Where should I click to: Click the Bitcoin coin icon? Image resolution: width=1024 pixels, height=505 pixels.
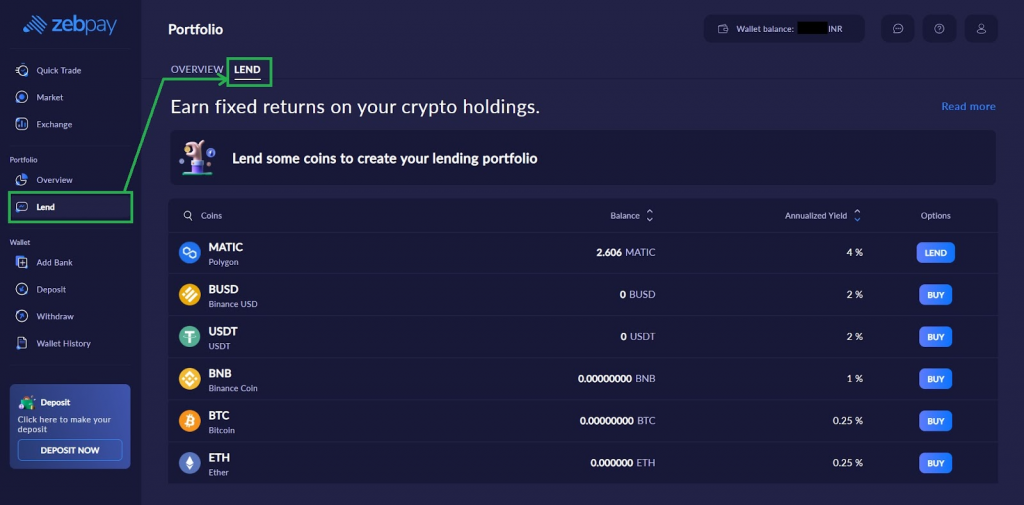point(189,421)
